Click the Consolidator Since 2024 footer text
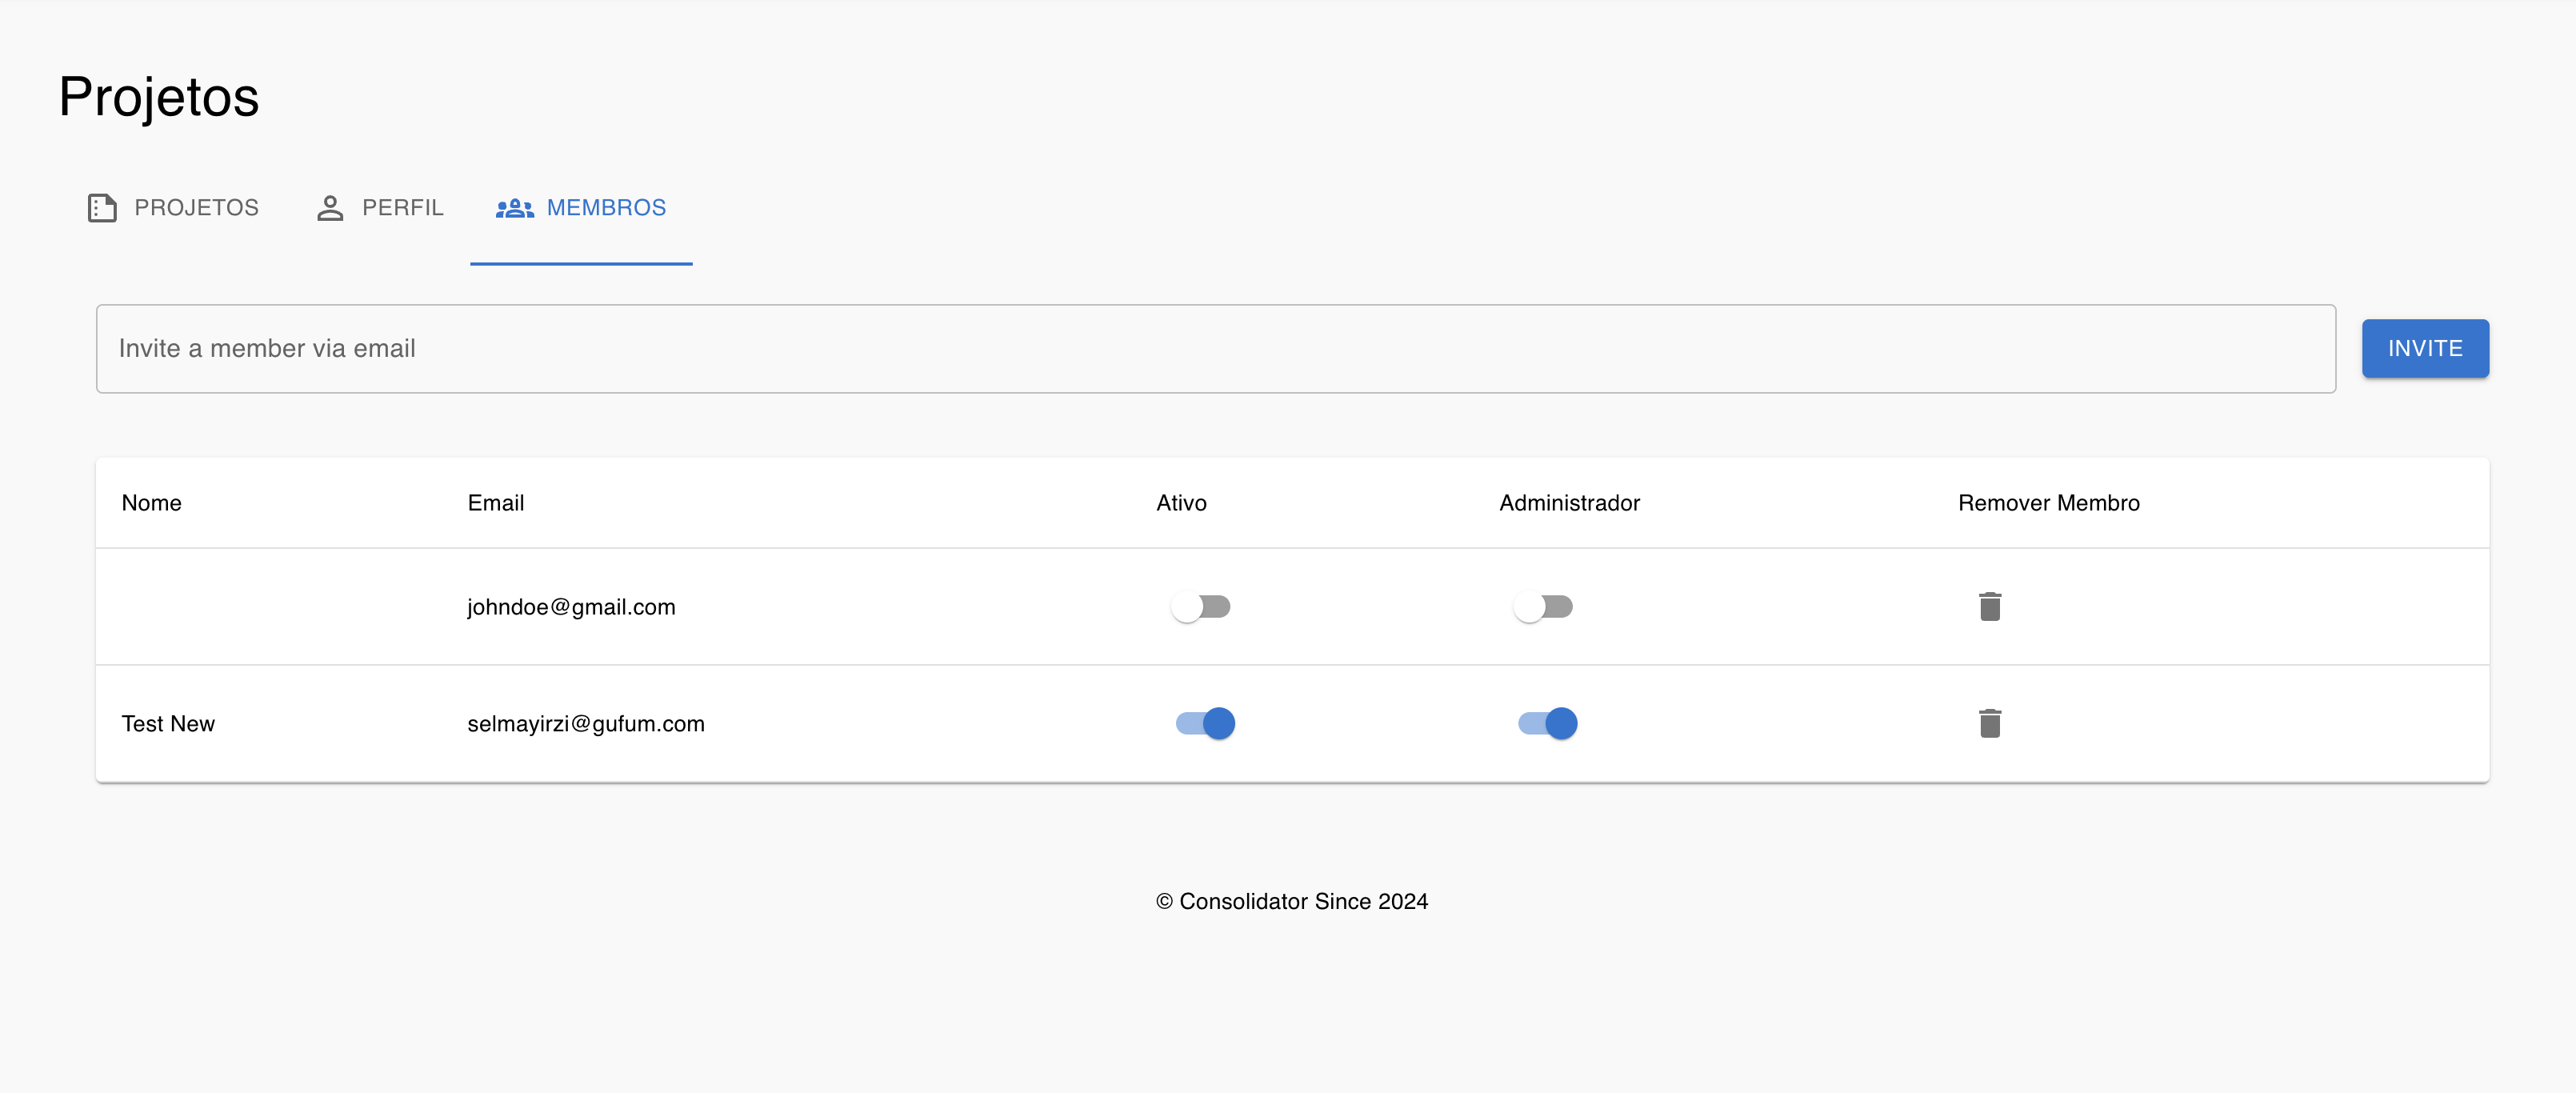This screenshot has height=1093, width=2576. 1292,901
